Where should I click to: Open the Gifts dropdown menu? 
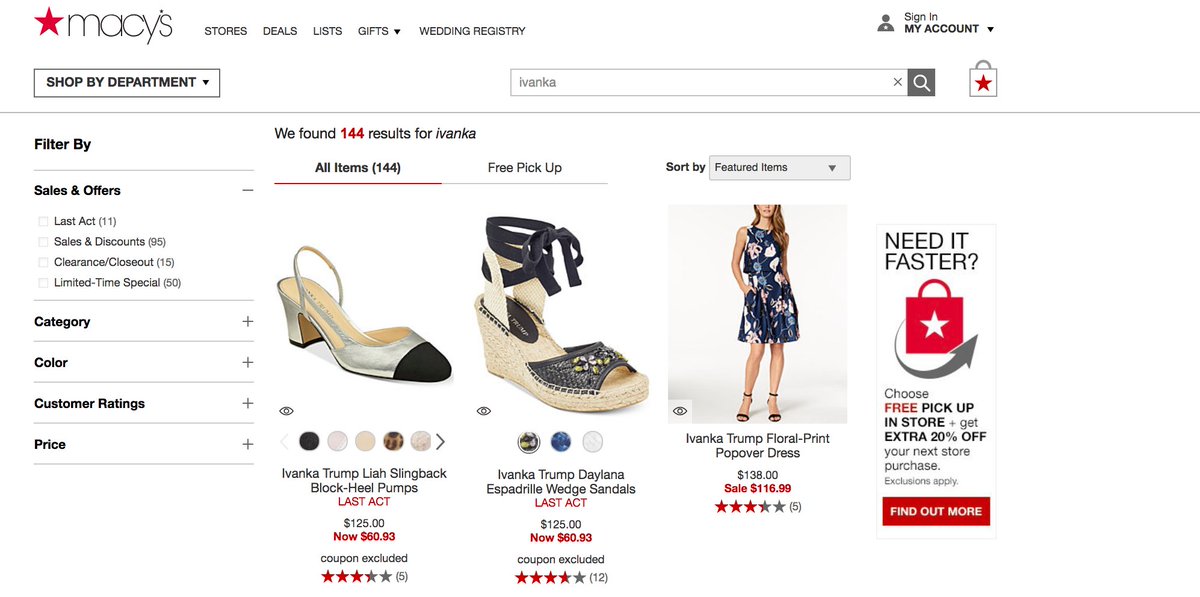pos(379,31)
